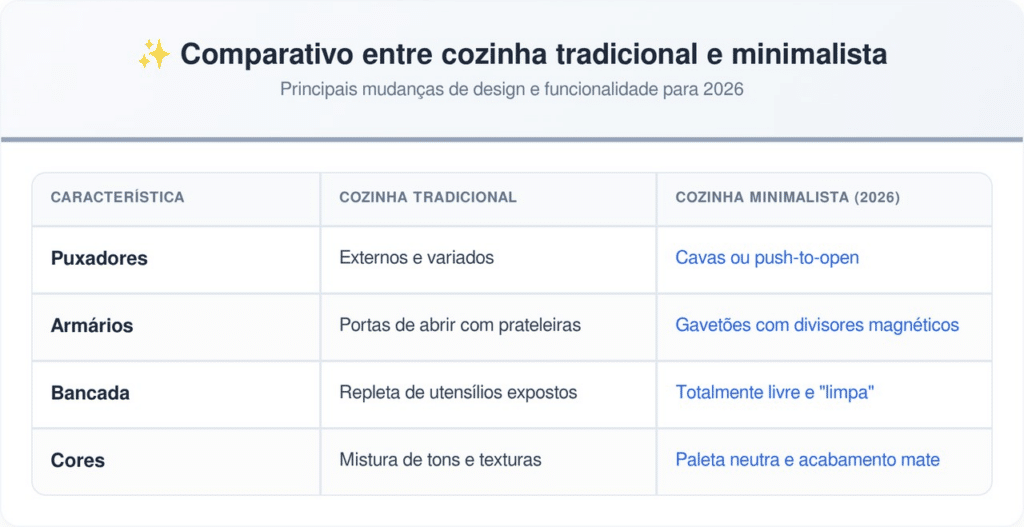The height and width of the screenshot is (527, 1024).
Task: Click the title 'Comparativo entre cozinha tradicional e minimalista'
Action: [x=532, y=55]
